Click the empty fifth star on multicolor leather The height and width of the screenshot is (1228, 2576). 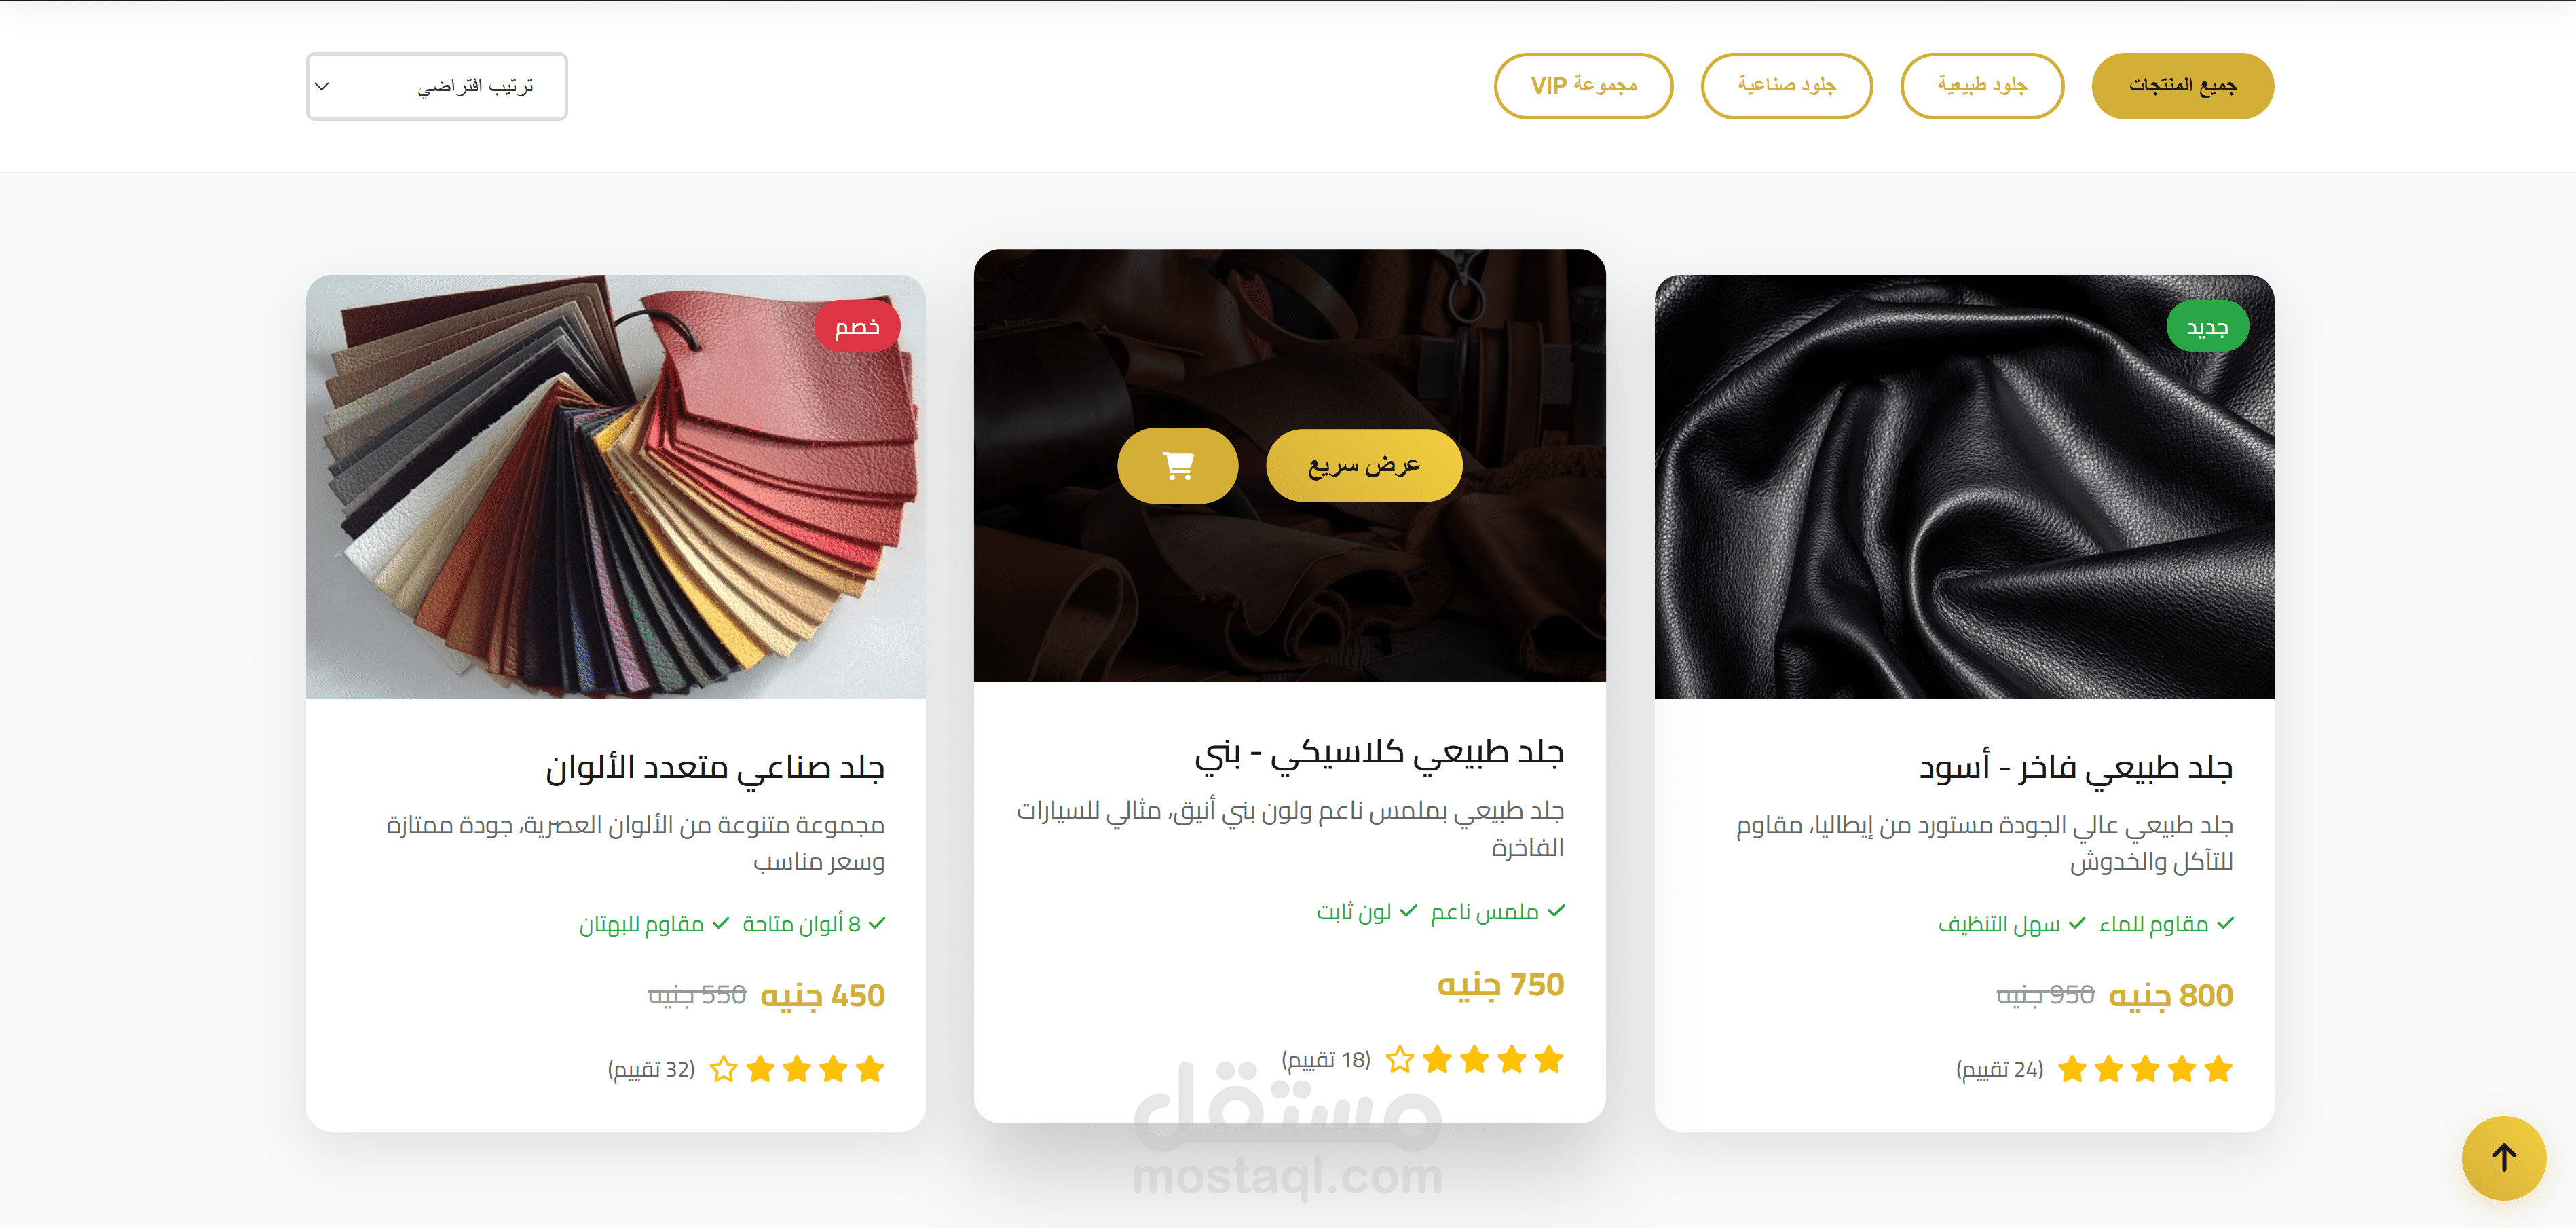click(x=723, y=1069)
